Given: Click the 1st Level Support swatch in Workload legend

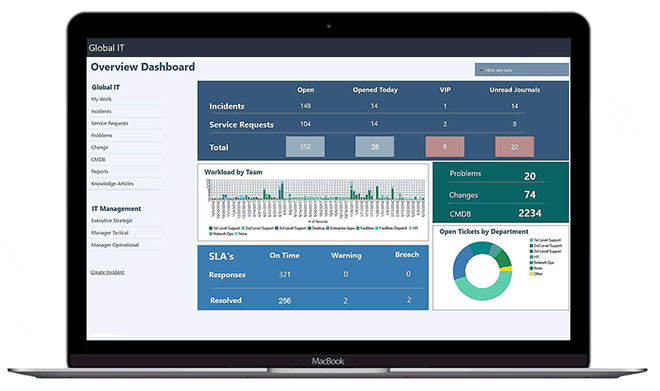Looking at the screenshot, I should pyautogui.click(x=211, y=228).
